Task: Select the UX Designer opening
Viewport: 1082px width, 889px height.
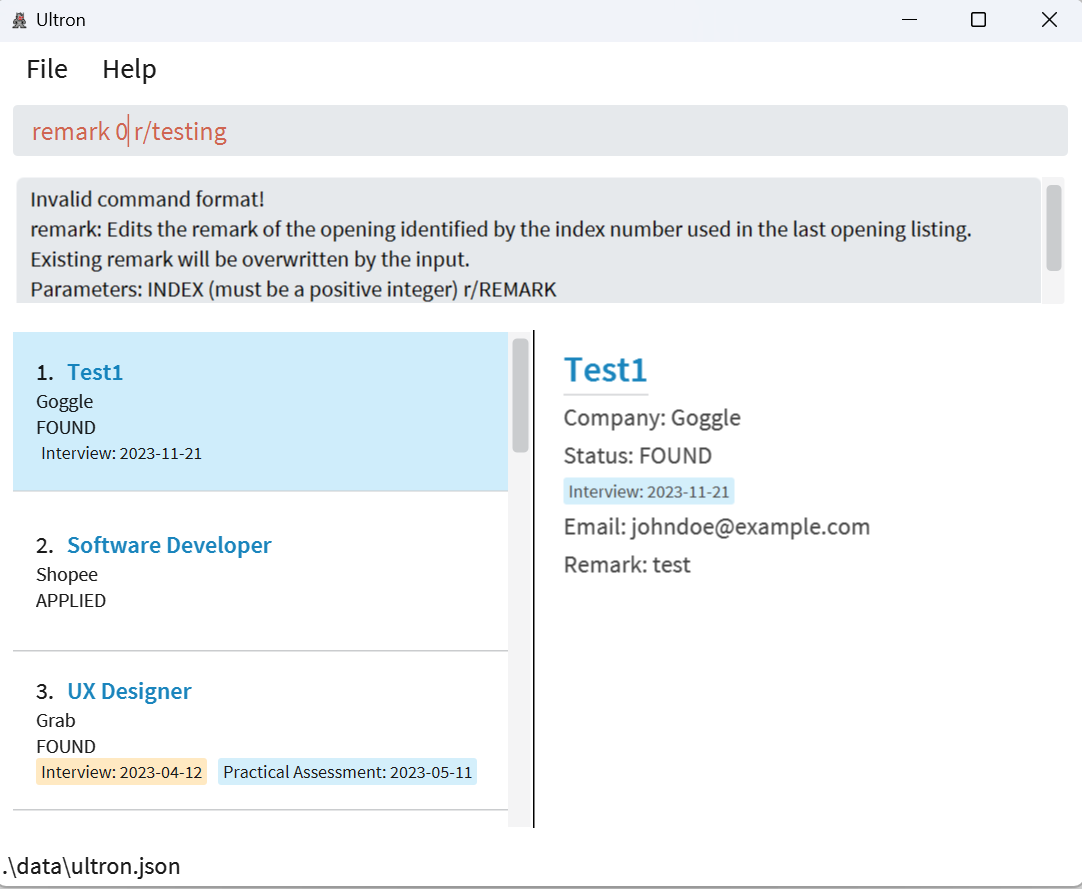Action: pyautogui.click(x=260, y=731)
